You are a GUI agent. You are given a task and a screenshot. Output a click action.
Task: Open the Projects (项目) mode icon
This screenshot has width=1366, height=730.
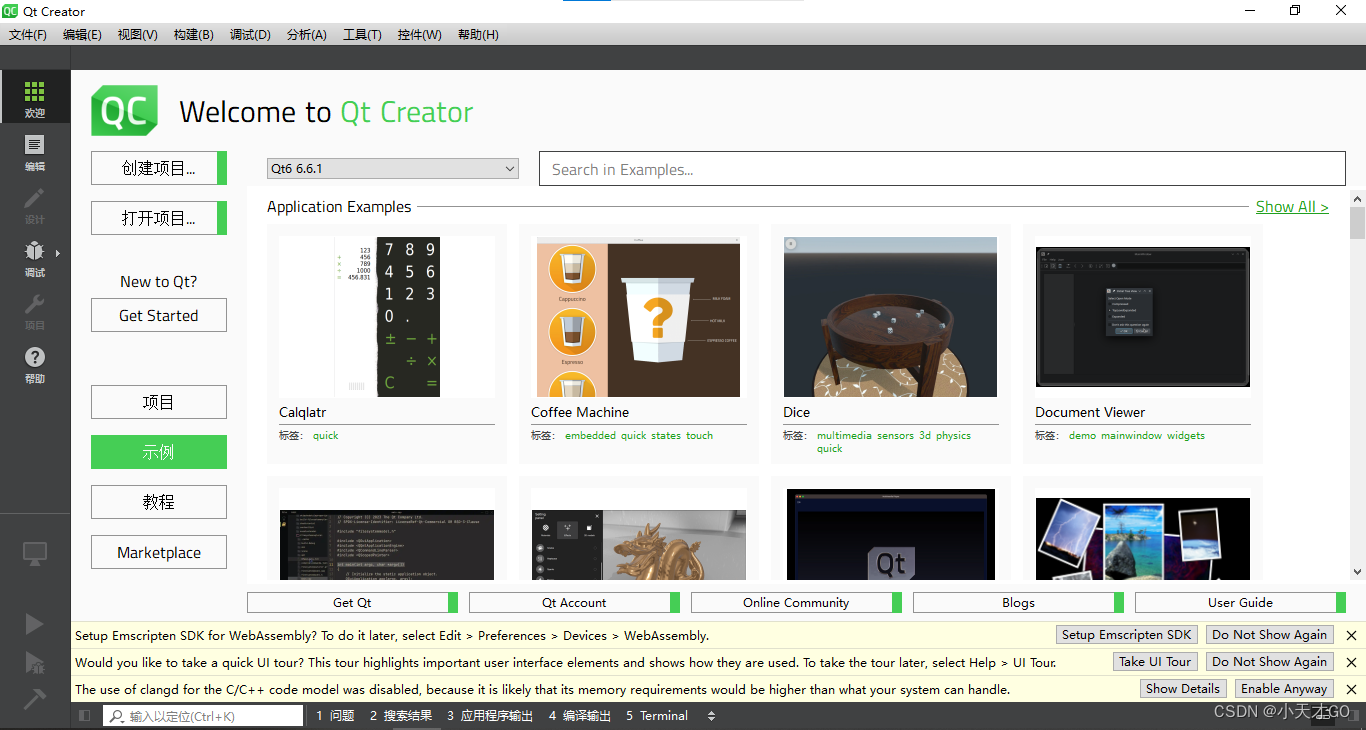click(35, 311)
